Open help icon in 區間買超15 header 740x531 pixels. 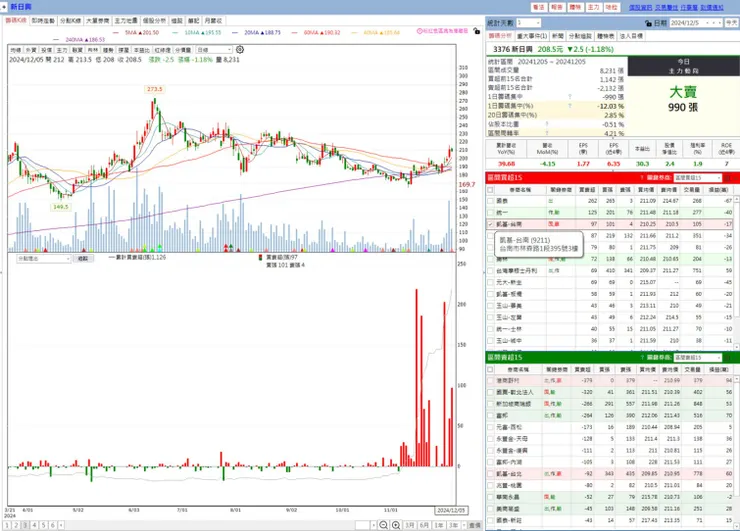pyautogui.click(x=642, y=178)
